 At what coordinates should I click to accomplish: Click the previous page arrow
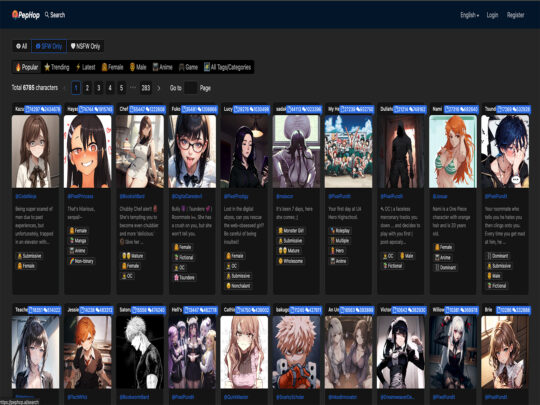point(65,88)
